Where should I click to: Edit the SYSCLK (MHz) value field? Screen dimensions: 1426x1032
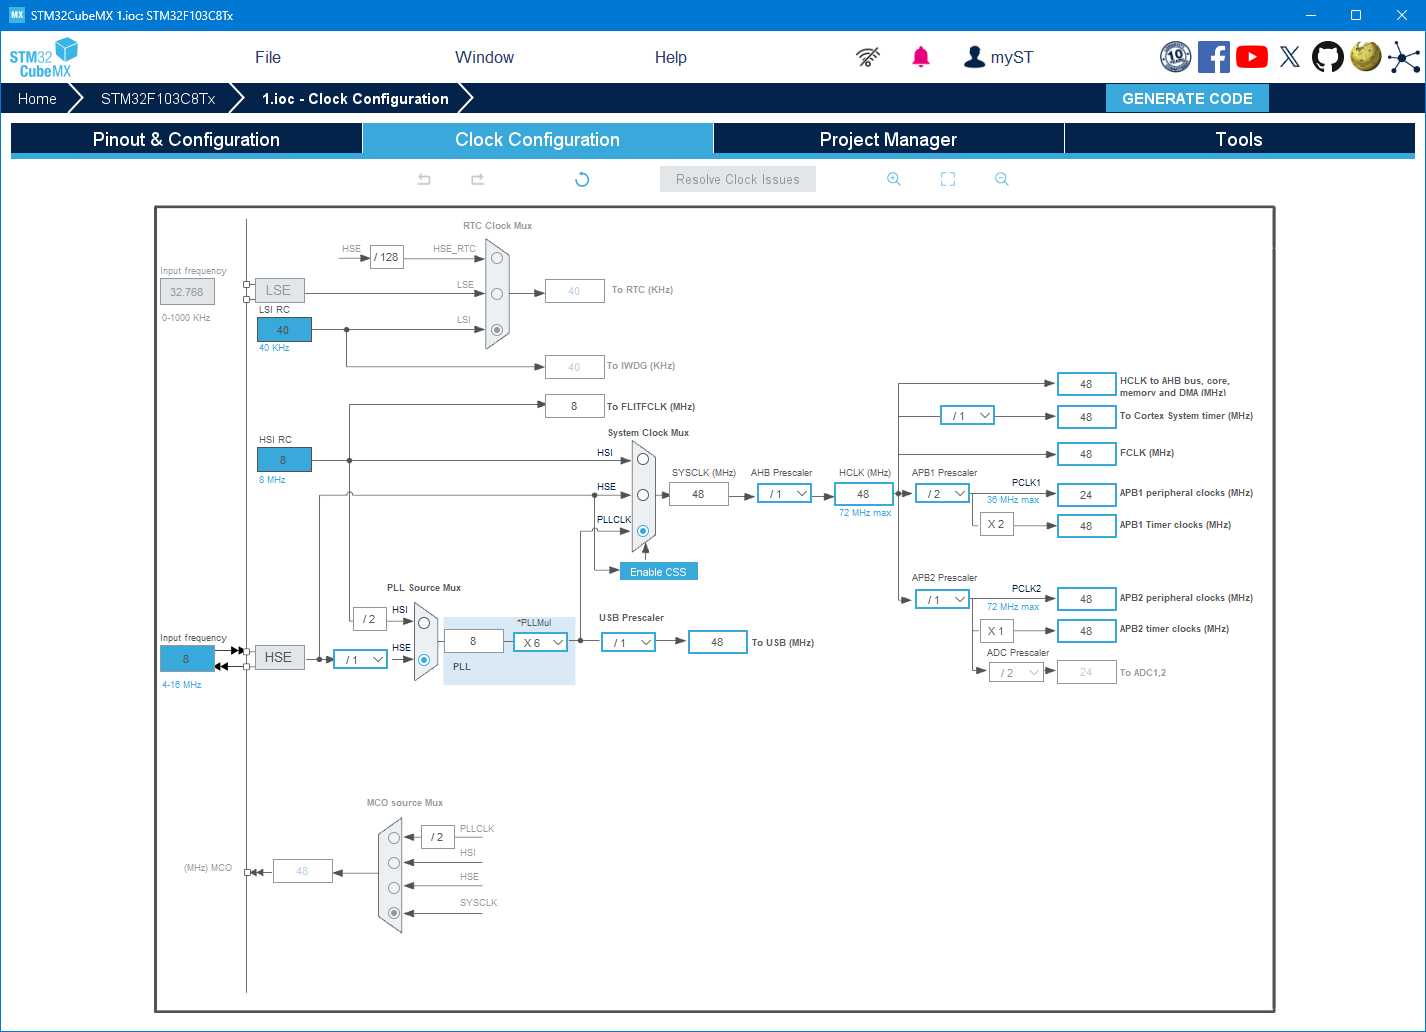698,494
